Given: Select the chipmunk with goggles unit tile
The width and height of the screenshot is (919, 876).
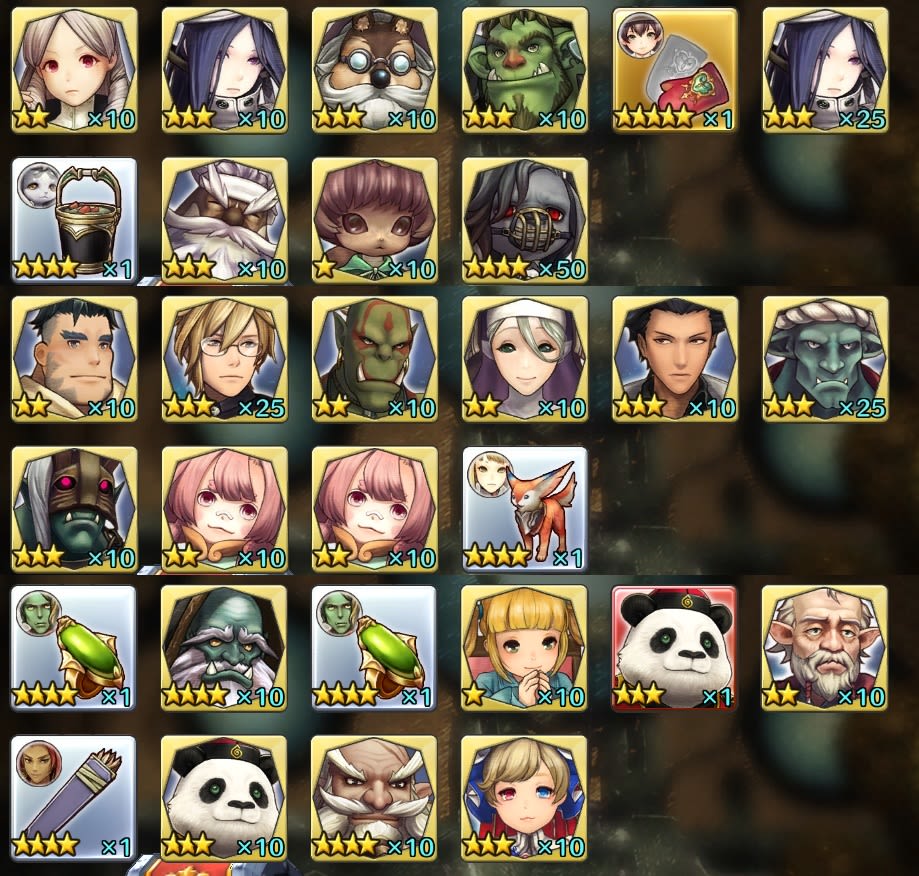Looking at the screenshot, I should pos(375,70).
